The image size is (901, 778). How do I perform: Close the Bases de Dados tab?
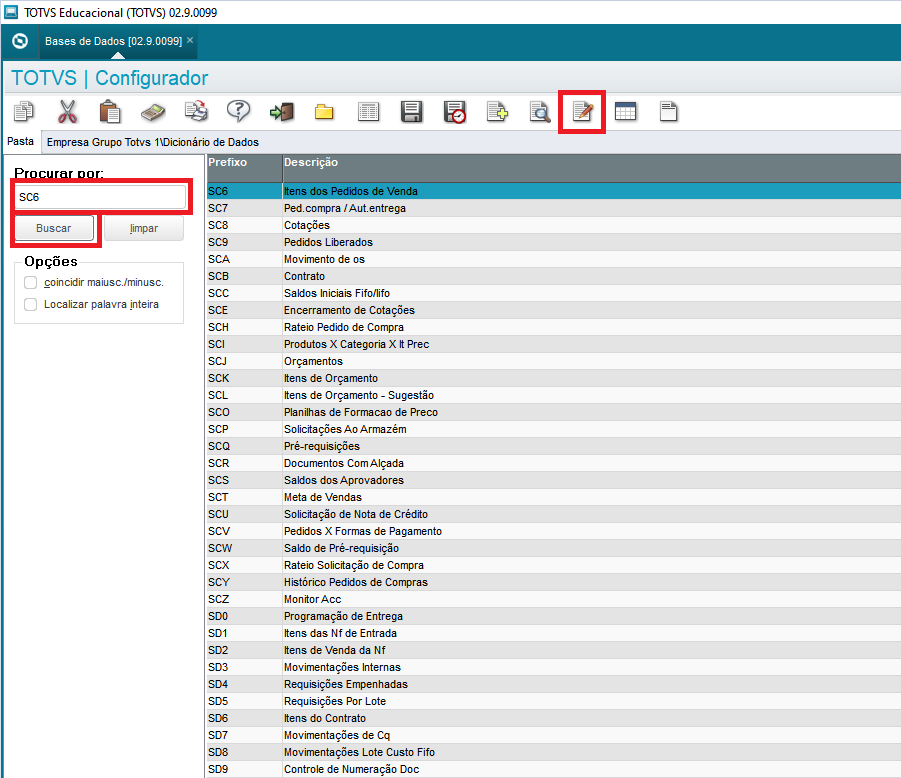point(190,40)
